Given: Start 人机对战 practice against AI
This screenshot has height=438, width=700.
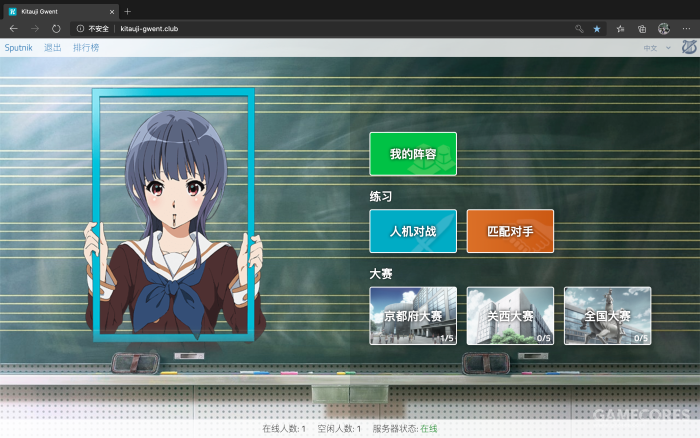Looking at the screenshot, I should [x=413, y=231].
